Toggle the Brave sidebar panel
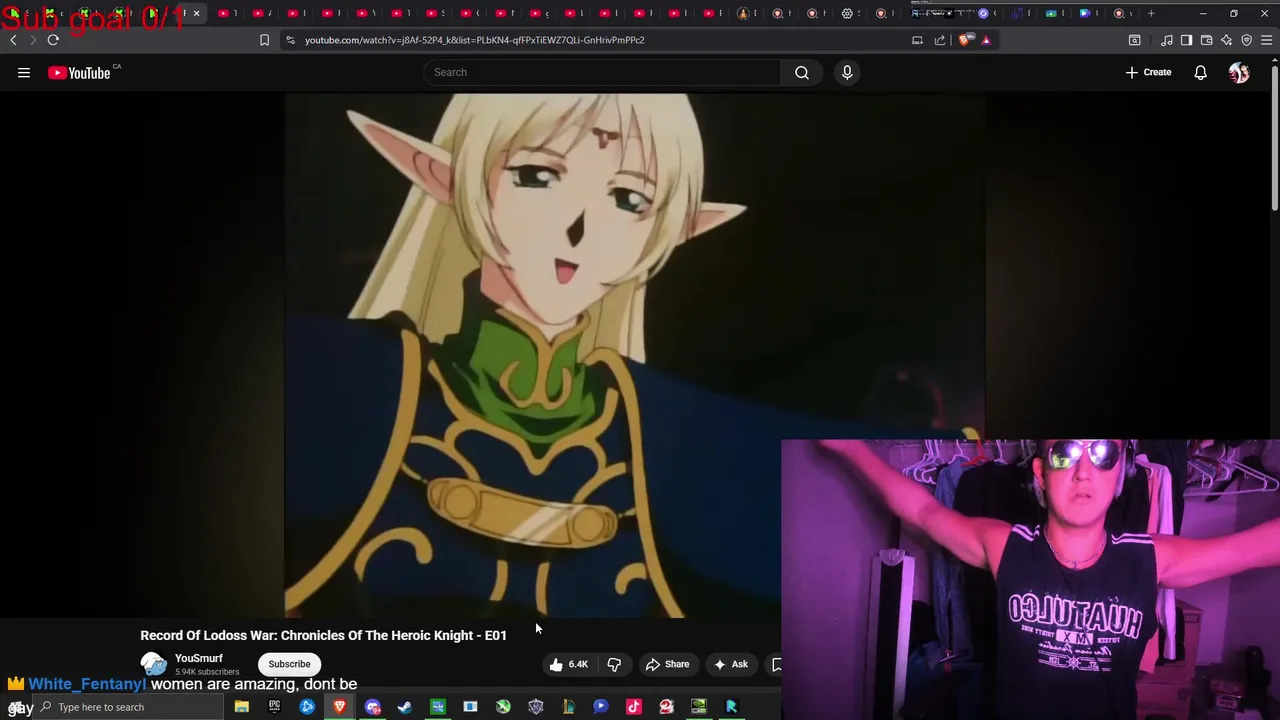The width and height of the screenshot is (1280, 720). (1186, 40)
